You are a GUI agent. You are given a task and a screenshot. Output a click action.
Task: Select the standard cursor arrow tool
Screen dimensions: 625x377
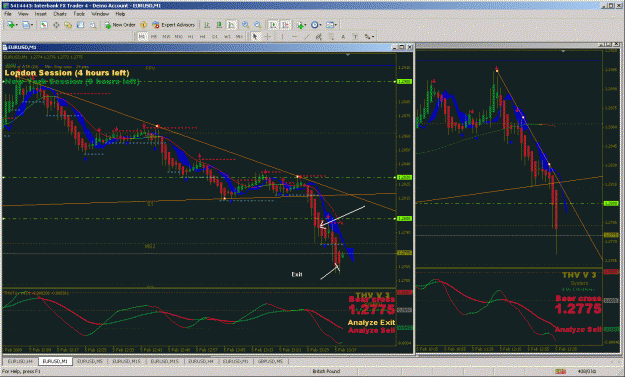255,37
